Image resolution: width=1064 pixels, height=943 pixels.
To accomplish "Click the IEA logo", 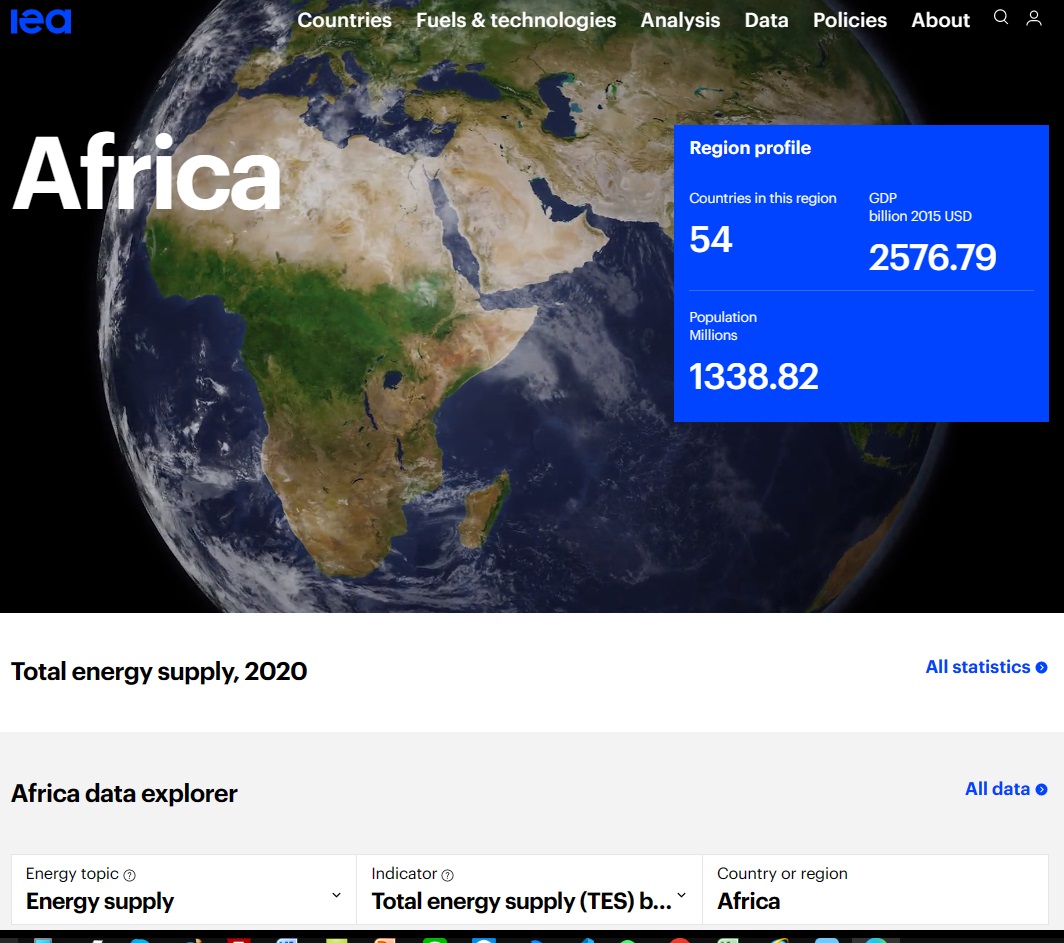I will click(41, 21).
